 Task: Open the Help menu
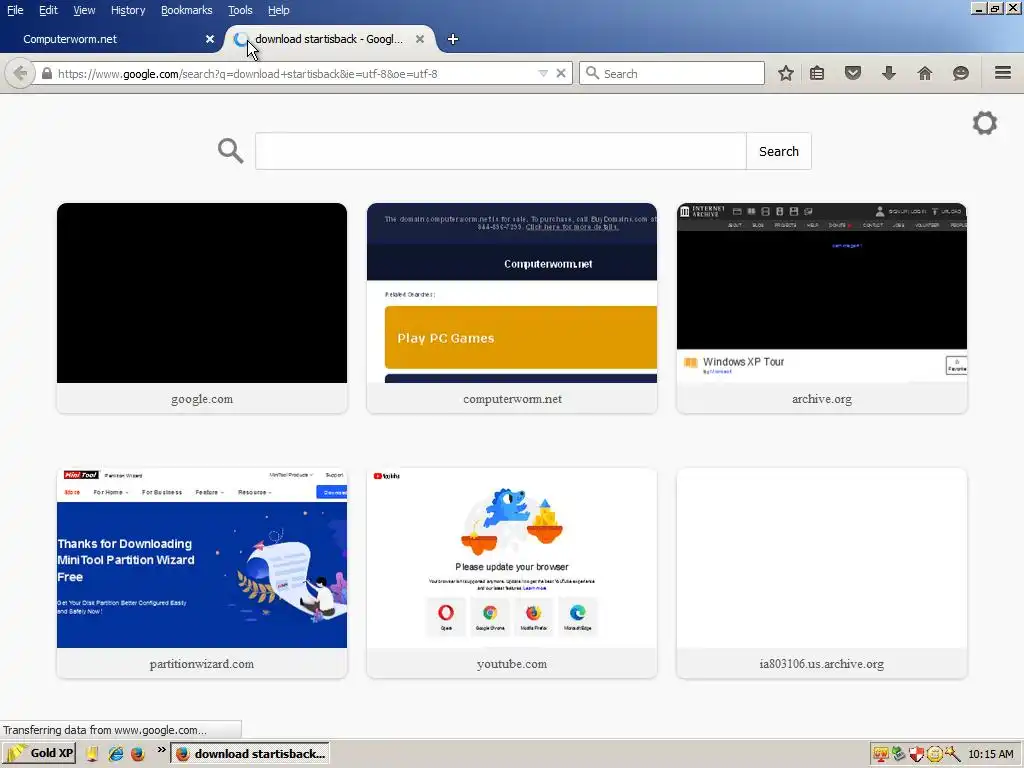(278, 10)
